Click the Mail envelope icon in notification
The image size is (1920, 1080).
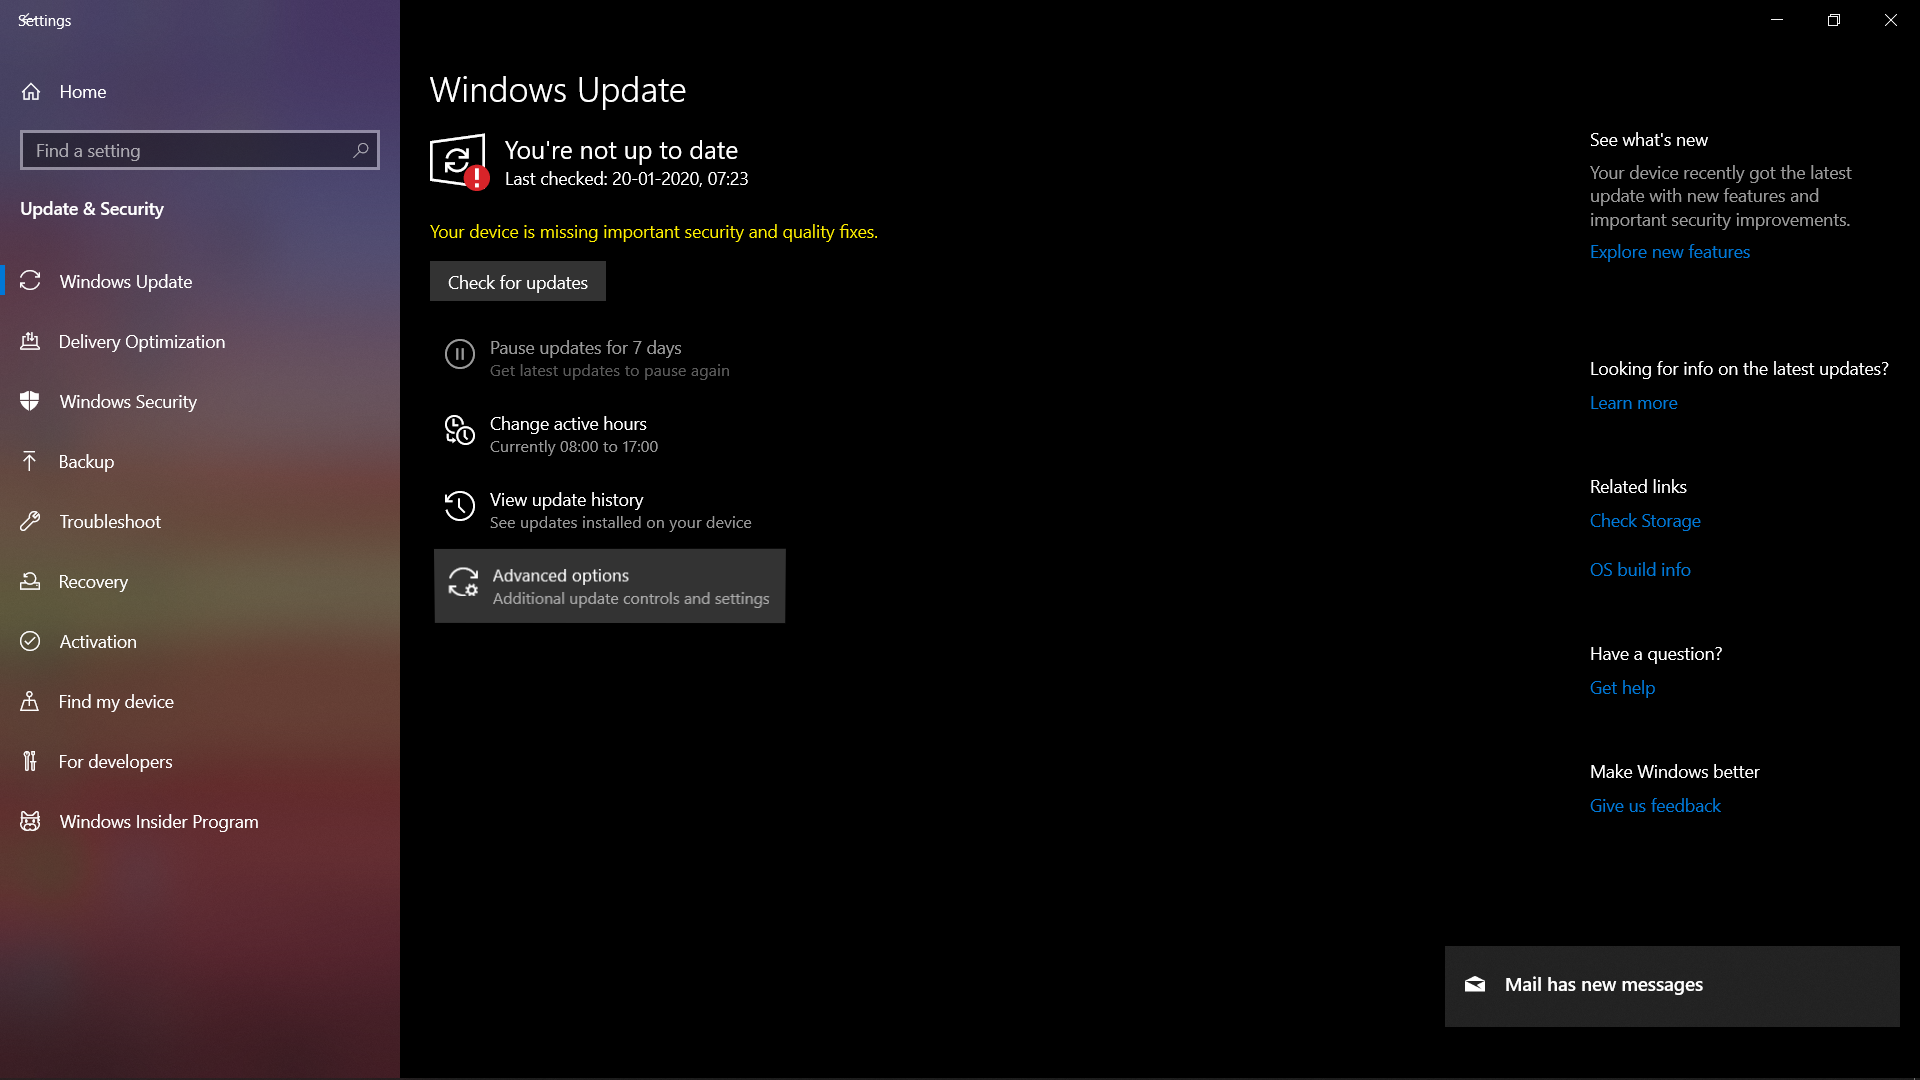[1475, 985]
